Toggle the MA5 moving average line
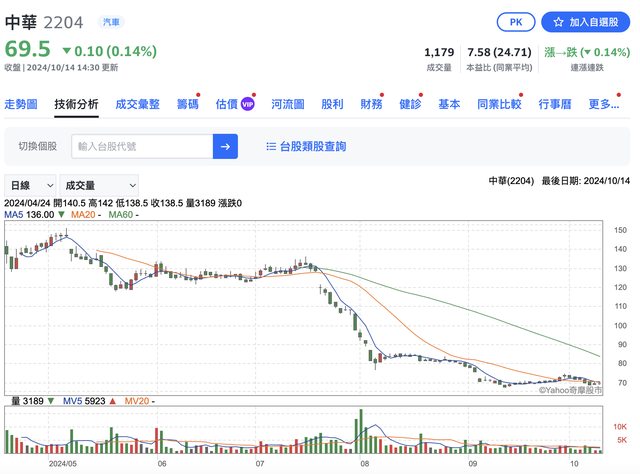The image size is (640, 474). (x=30, y=214)
